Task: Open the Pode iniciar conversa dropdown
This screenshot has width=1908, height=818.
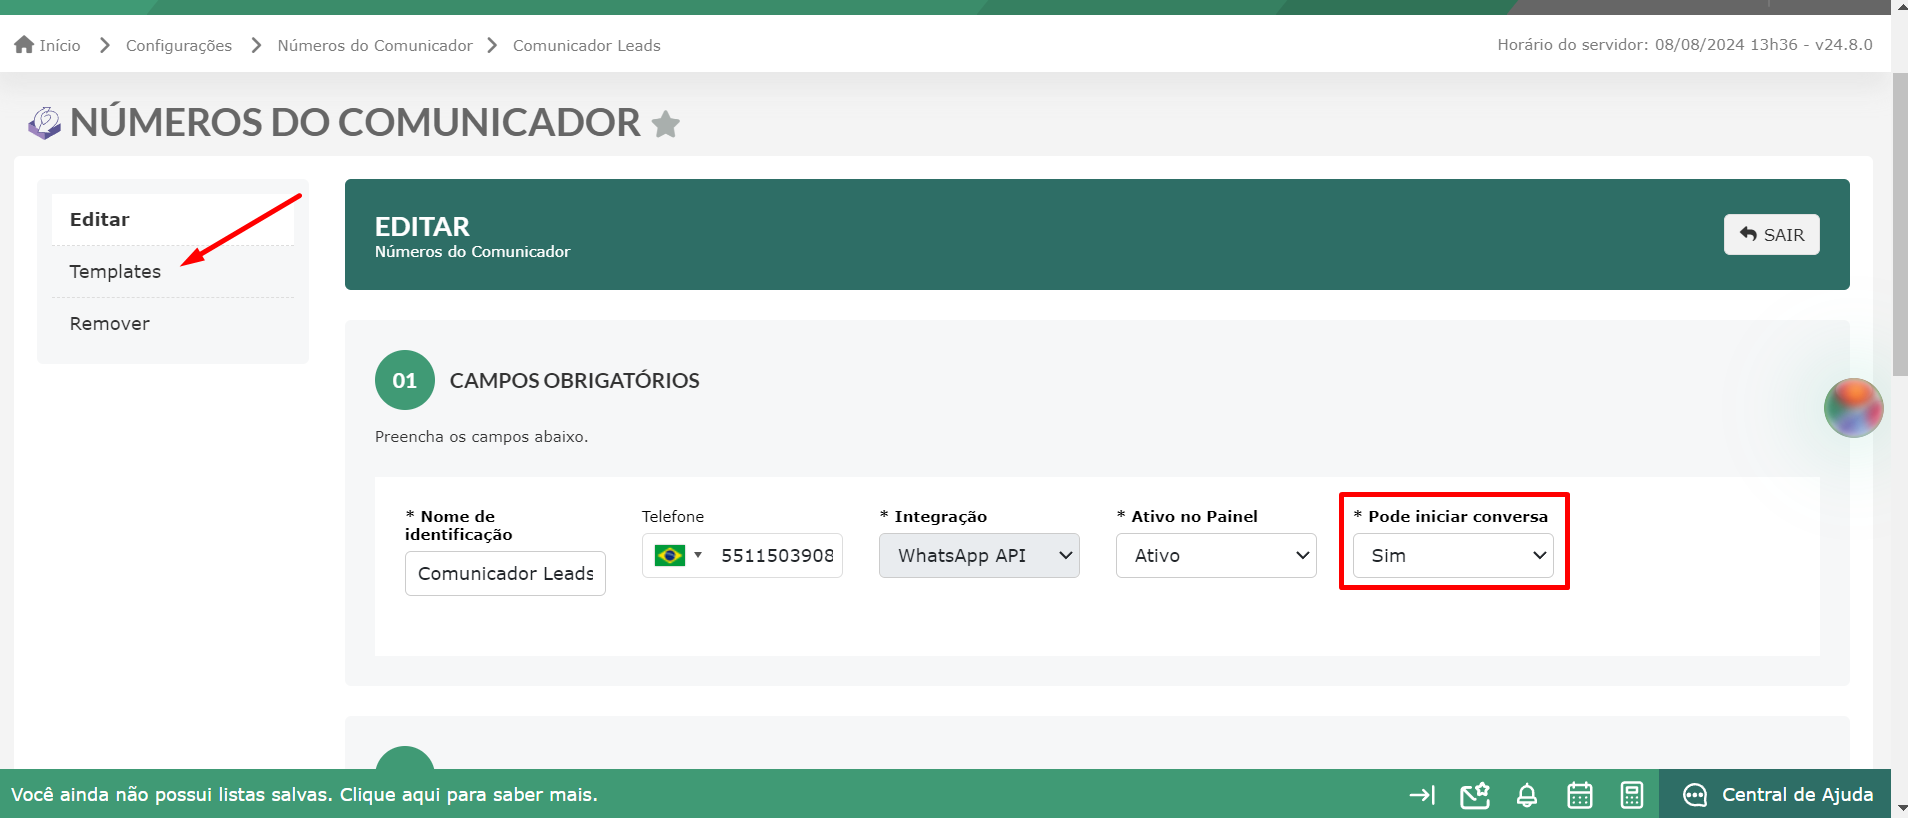Action: click(x=1453, y=555)
